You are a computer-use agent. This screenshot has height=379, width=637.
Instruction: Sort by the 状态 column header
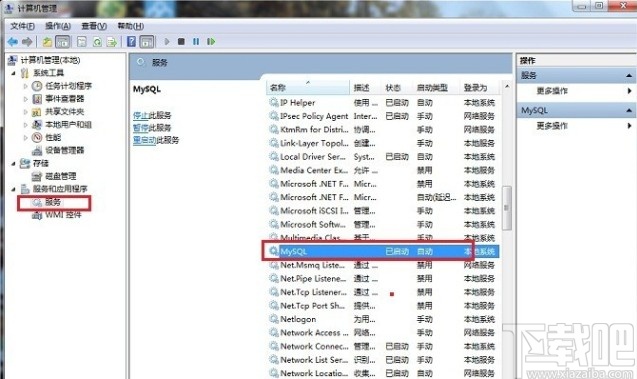pyautogui.click(x=397, y=87)
